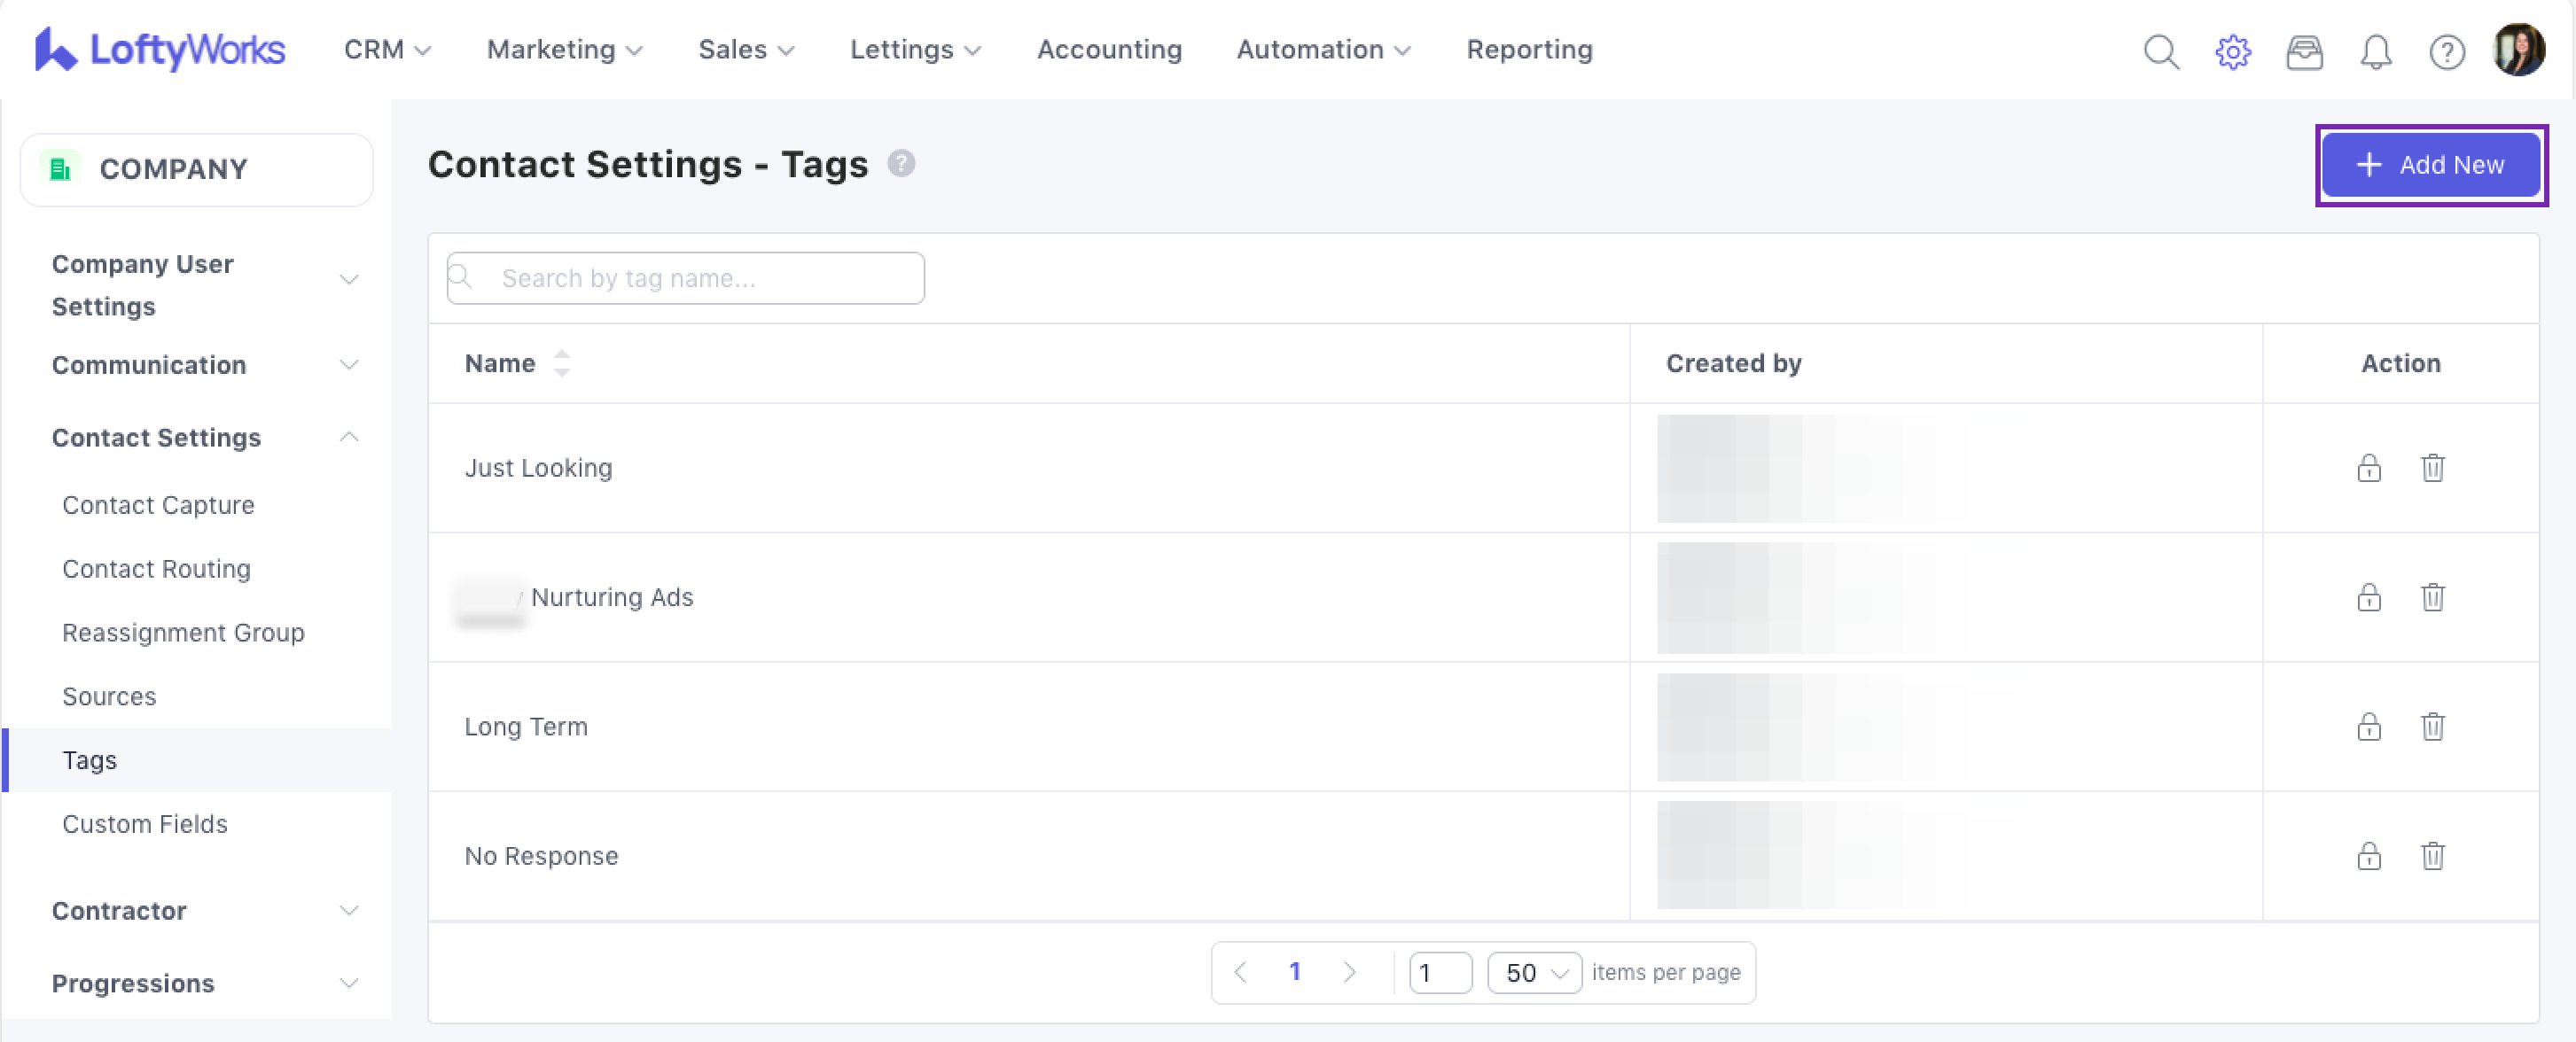
Task: Click the settings gear icon
Action: [2232, 51]
